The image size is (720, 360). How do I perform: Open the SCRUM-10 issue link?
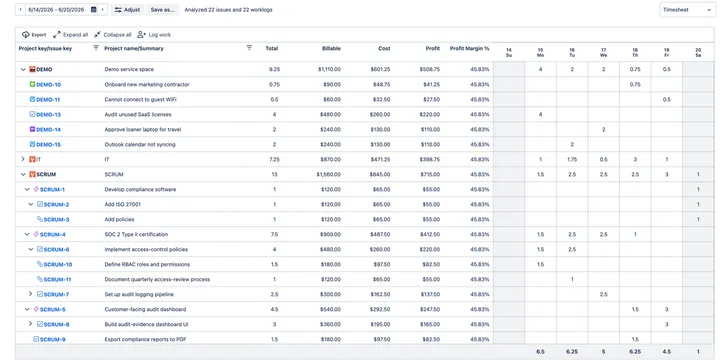point(57,264)
